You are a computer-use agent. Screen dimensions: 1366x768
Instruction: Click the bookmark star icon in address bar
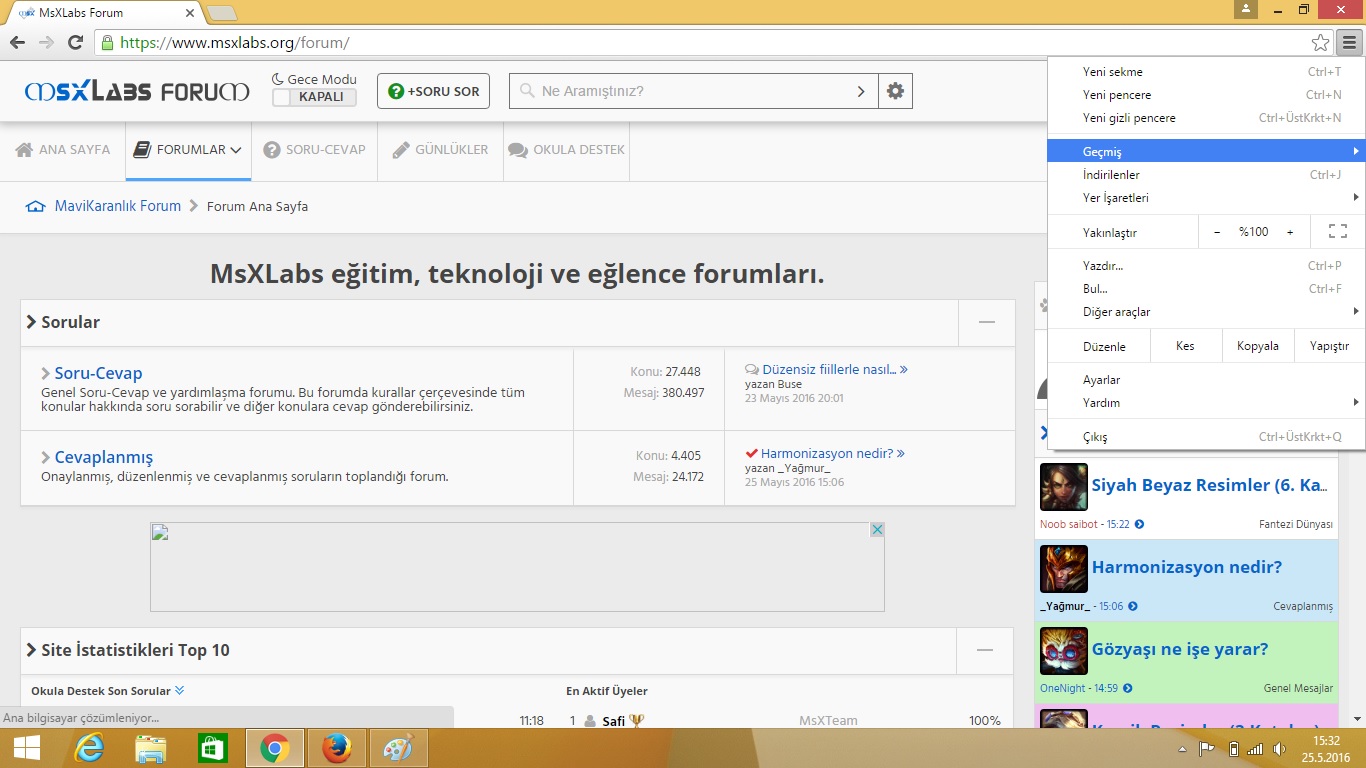tap(1320, 43)
